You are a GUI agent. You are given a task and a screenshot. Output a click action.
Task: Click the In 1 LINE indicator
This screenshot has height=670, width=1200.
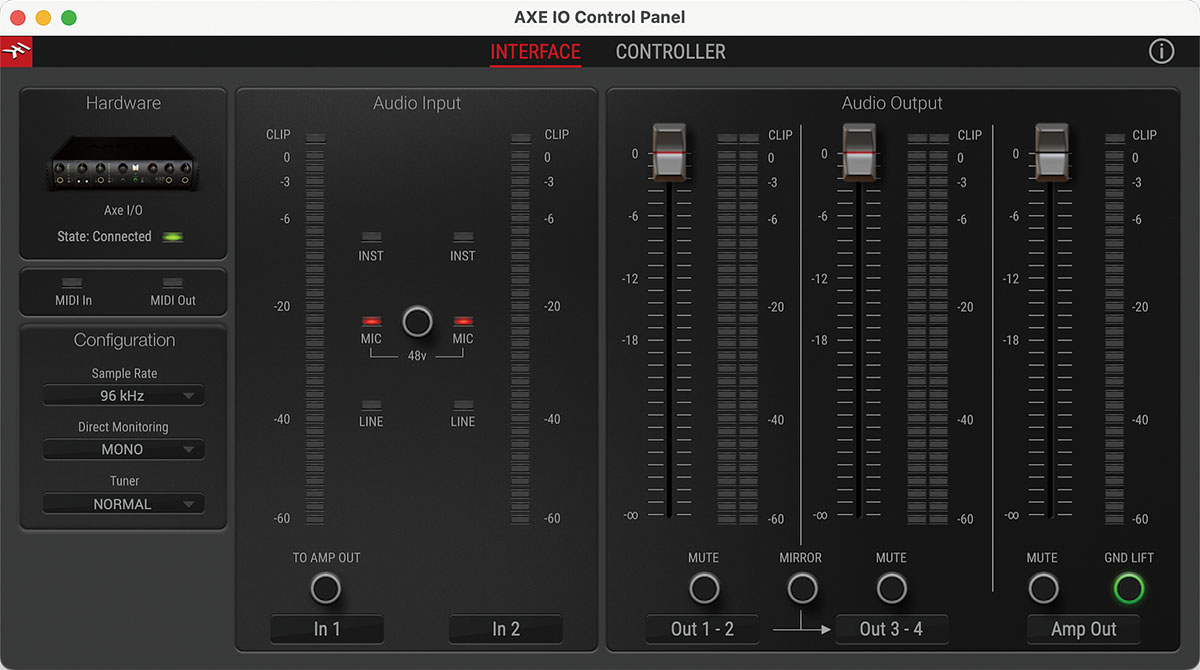(x=371, y=404)
